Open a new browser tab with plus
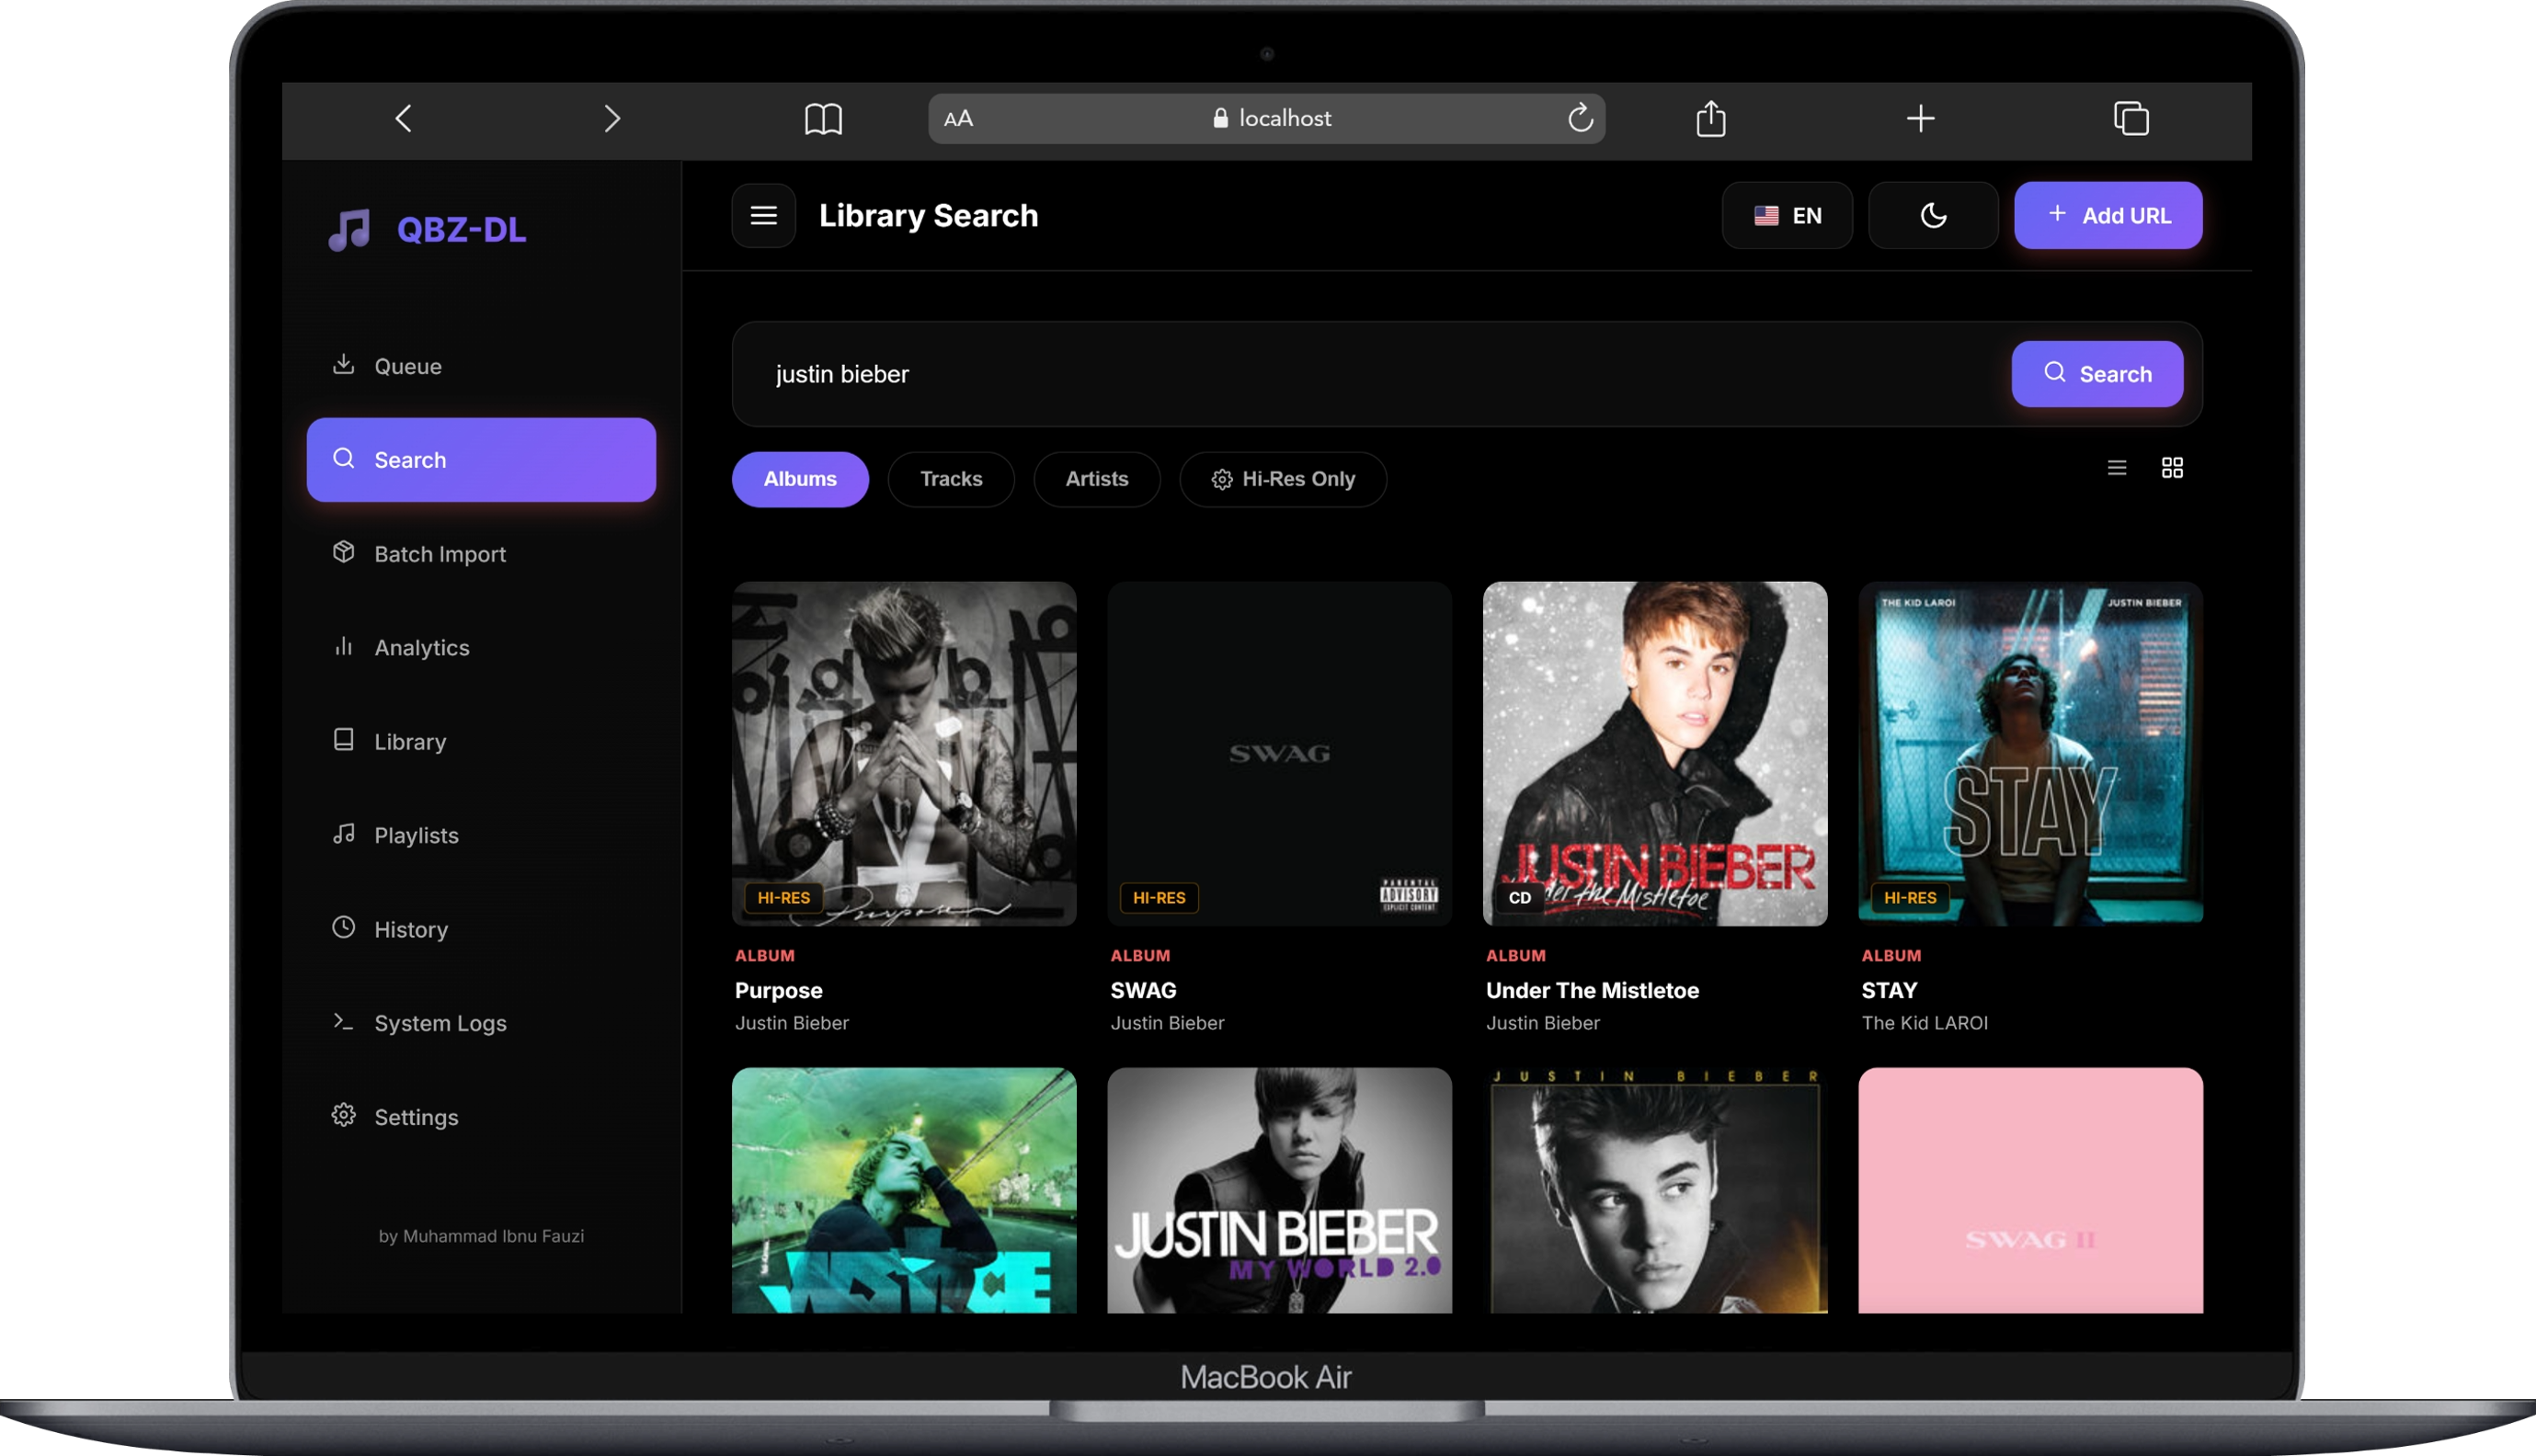Image resolution: width=2536 pixels, height=1456 pixels. [x=1920, y=118]
